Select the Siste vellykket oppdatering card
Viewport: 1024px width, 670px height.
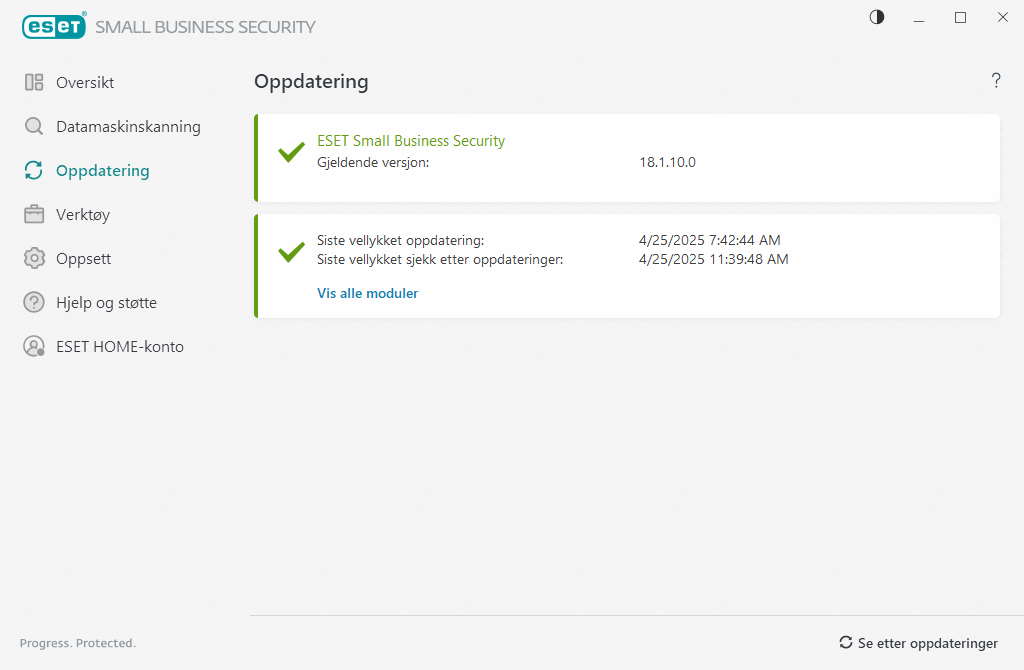[x=628, y=265]
